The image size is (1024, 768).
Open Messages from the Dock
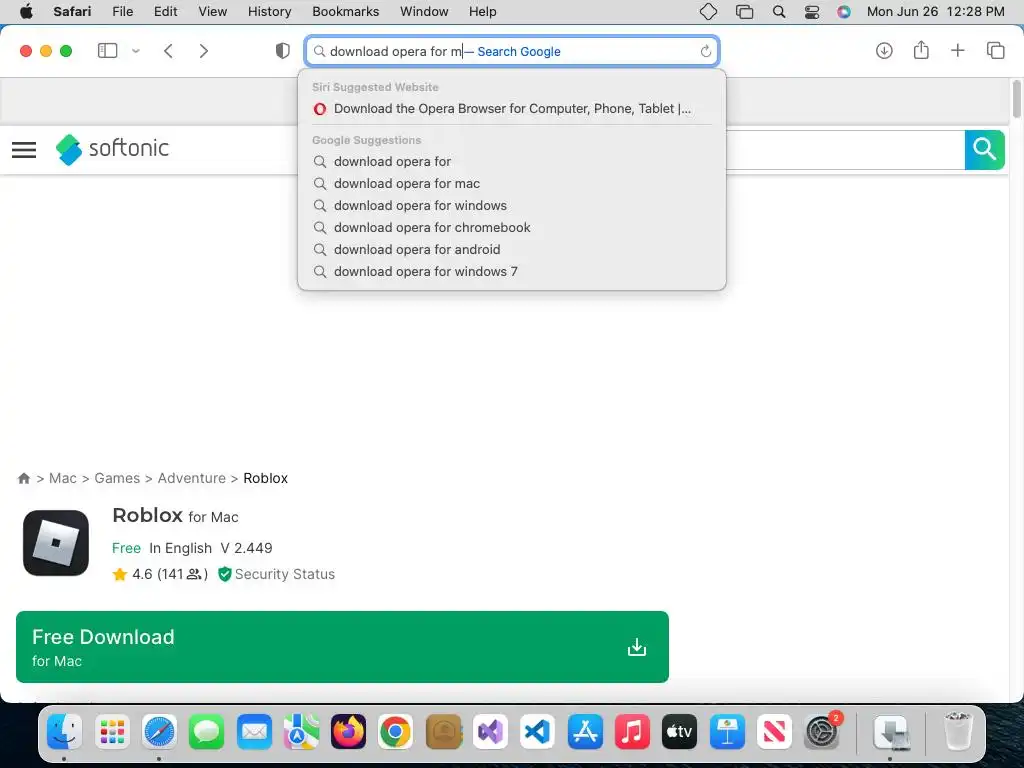pyautogui.click(x=206, y=731)
